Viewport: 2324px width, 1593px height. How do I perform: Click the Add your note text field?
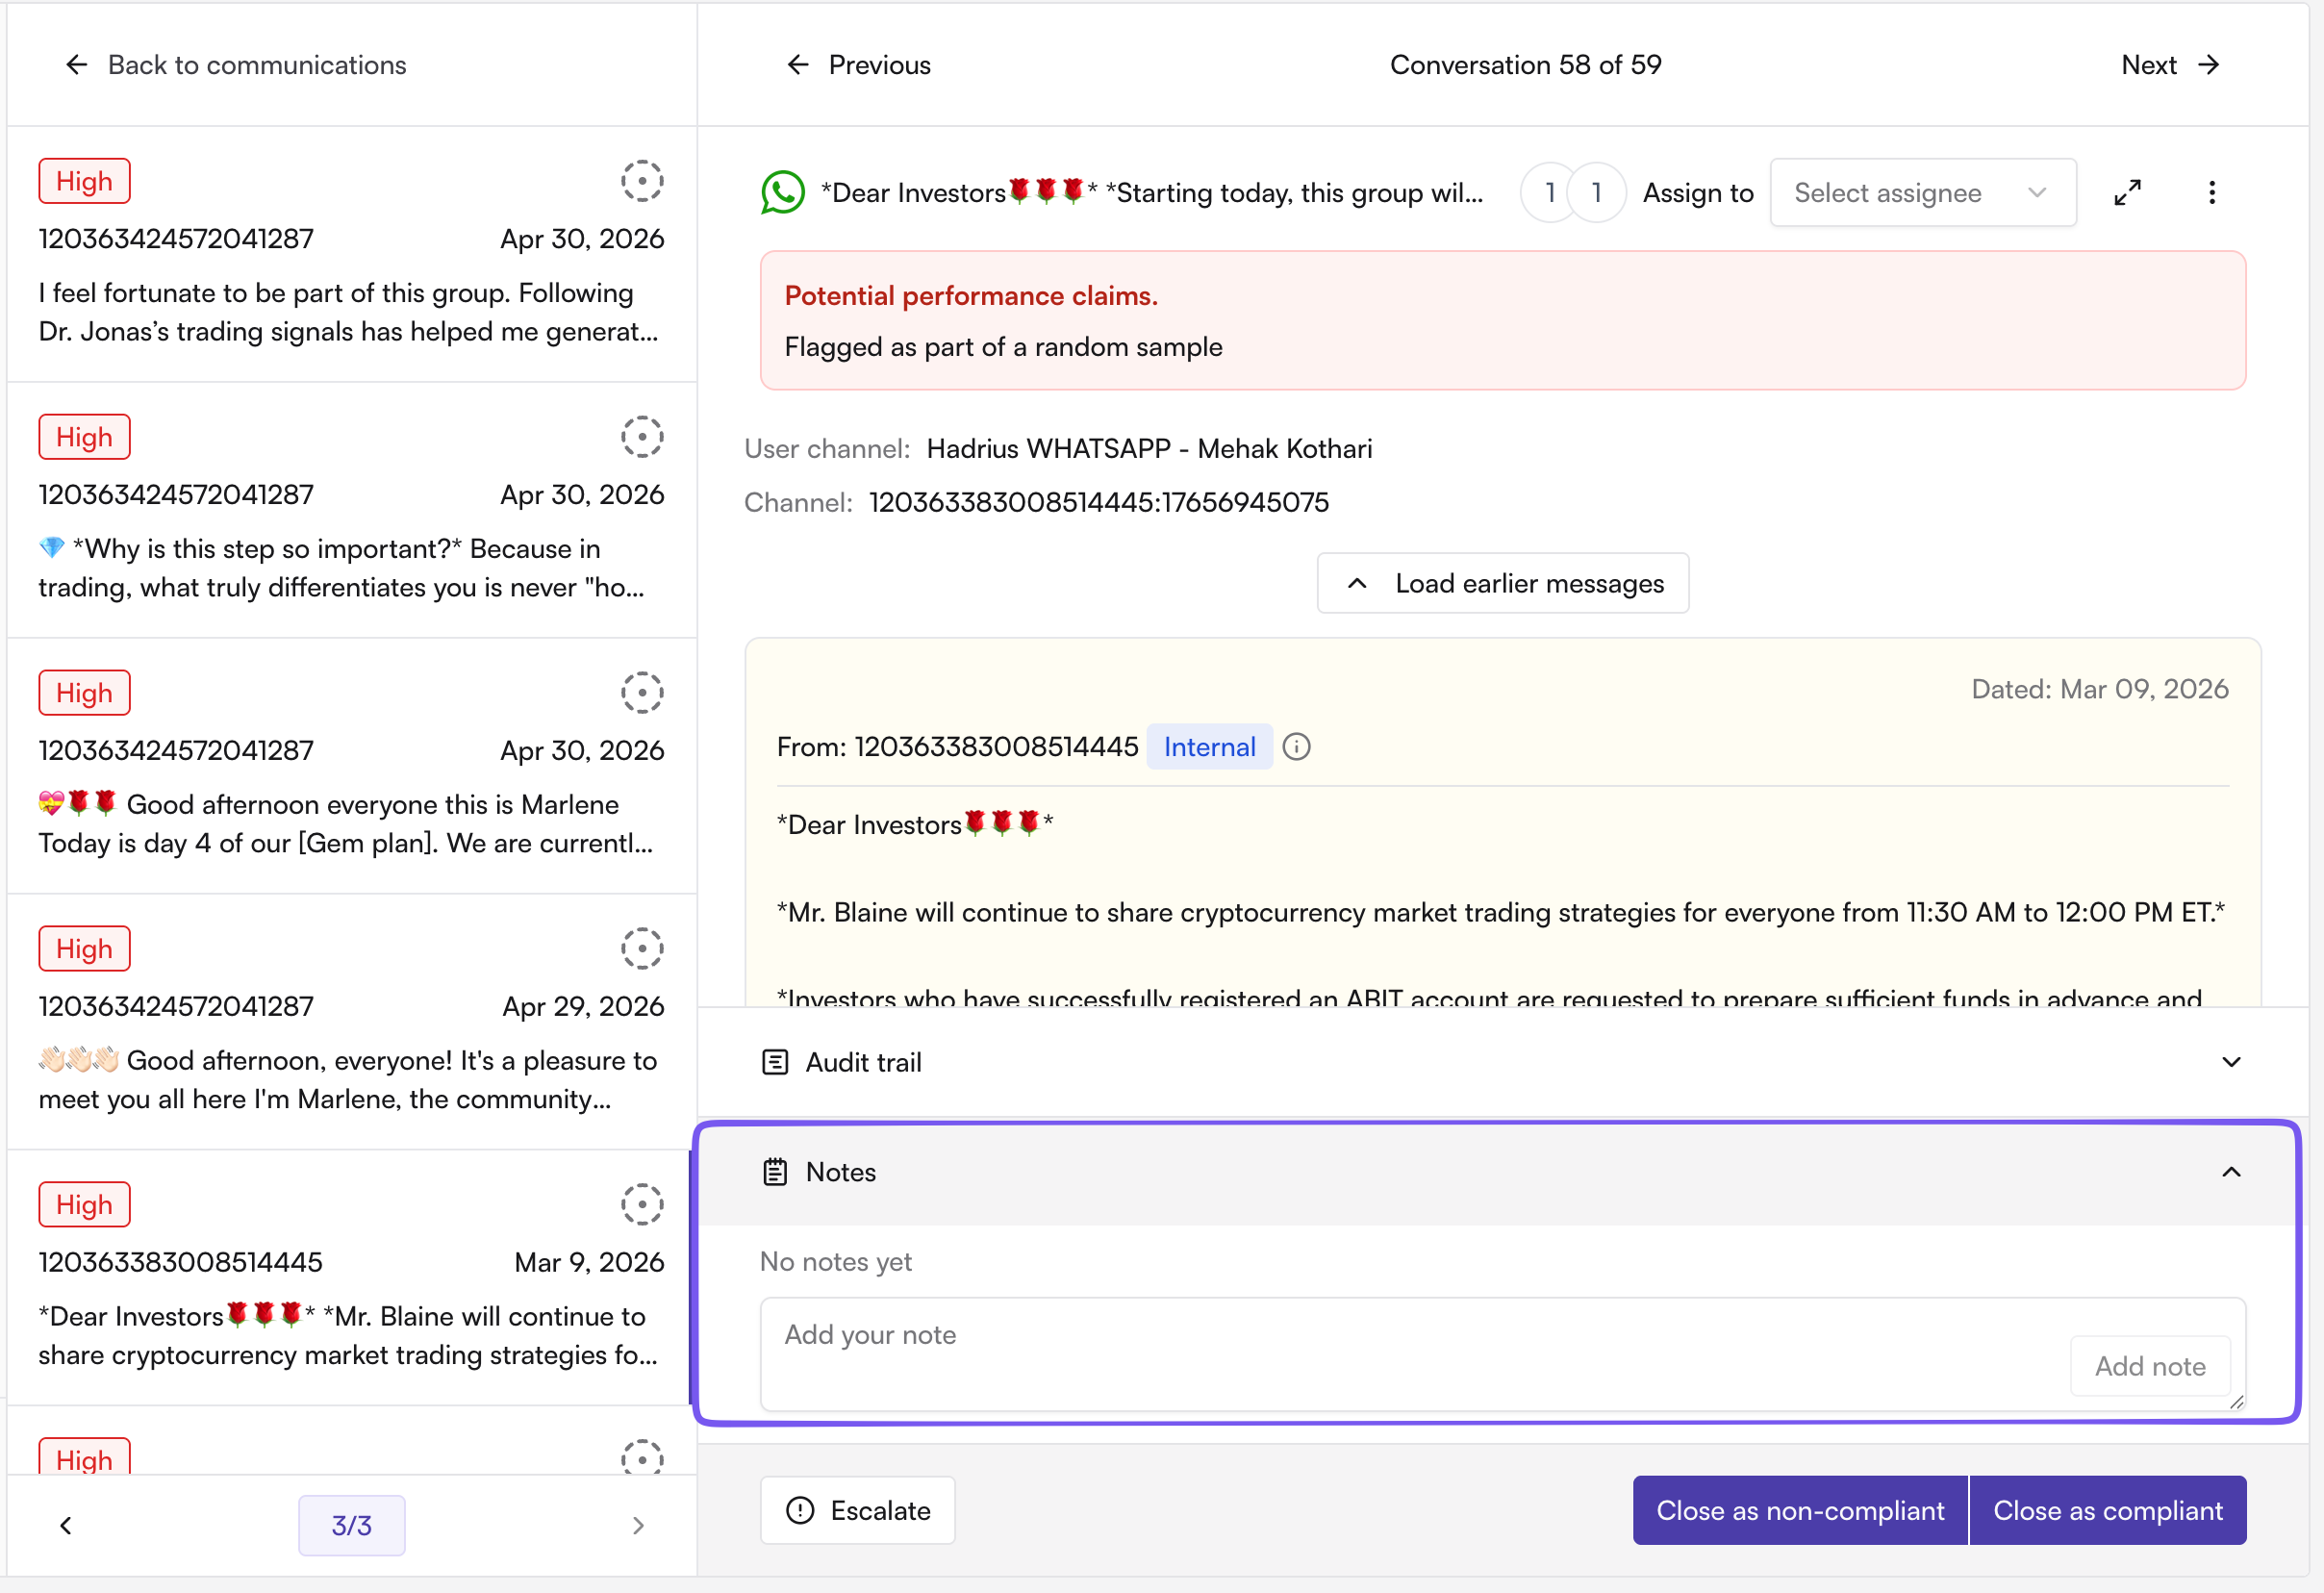click(1502, 1354)
